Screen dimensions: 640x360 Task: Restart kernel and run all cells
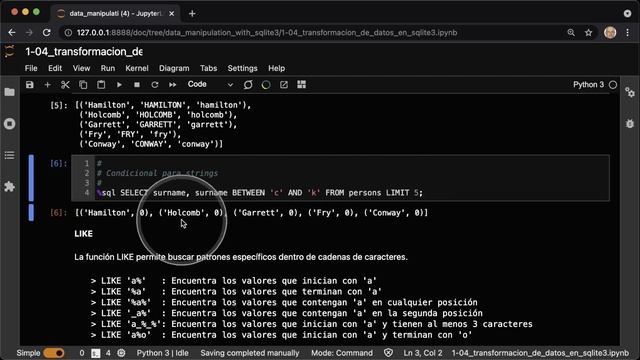coord(173,84)
